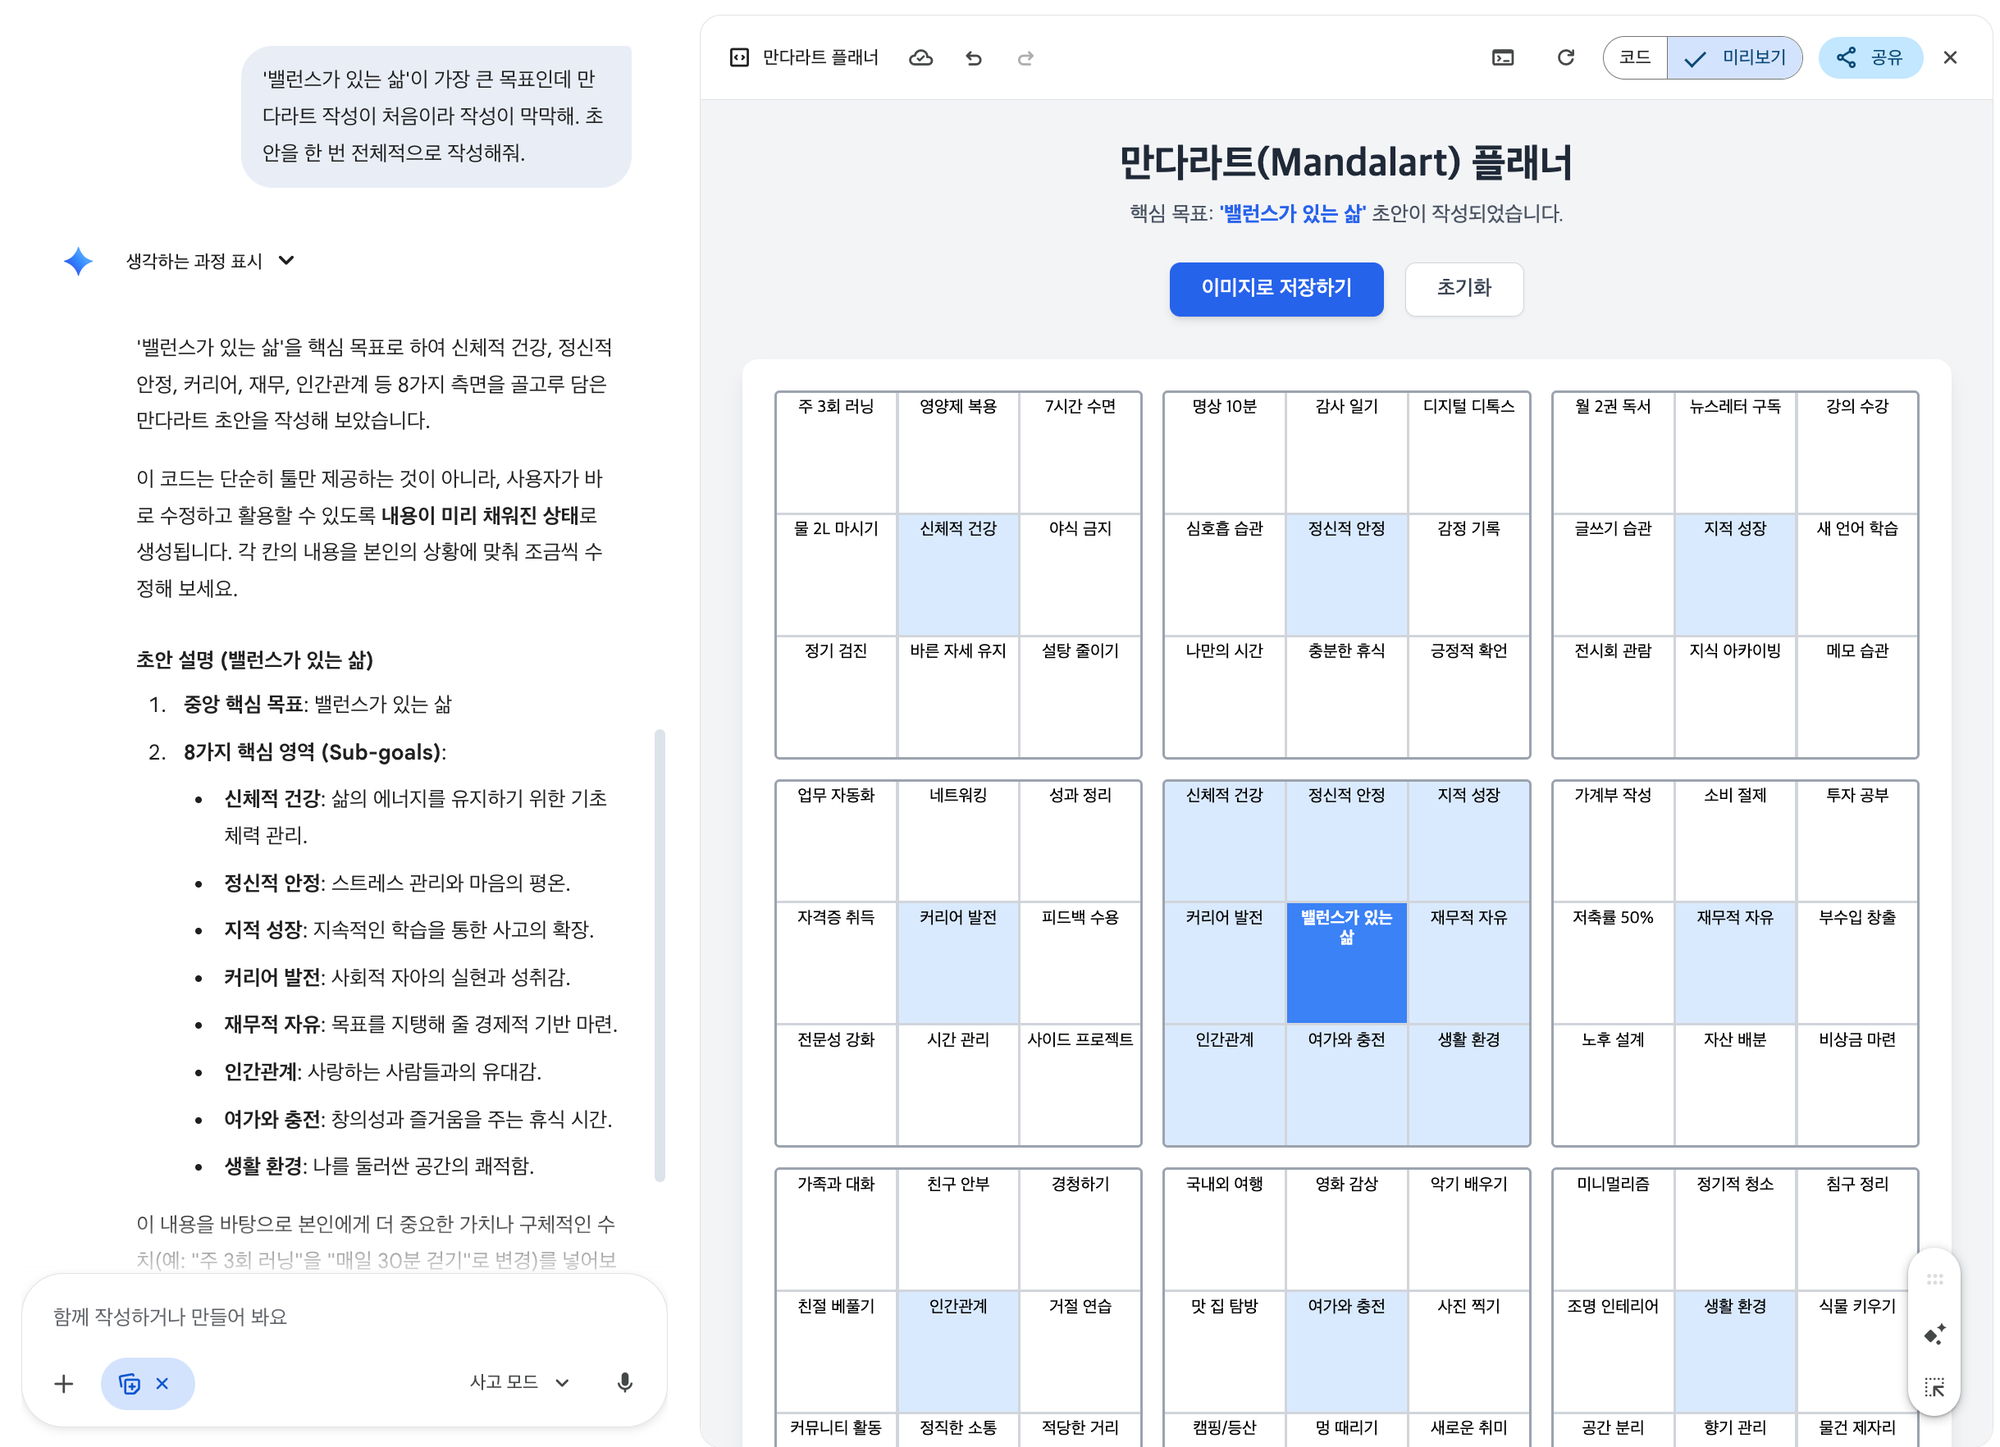Click the refresh preview icon
This screenshot has width=2000, height=1447.
pos(1566,58)
